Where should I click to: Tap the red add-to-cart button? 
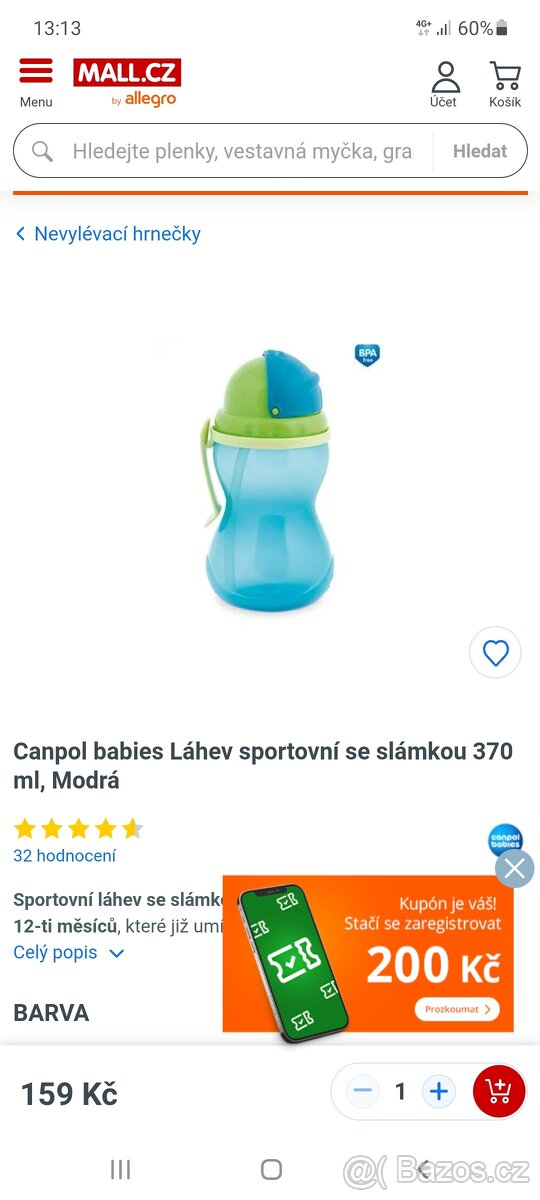[498, 1092]
